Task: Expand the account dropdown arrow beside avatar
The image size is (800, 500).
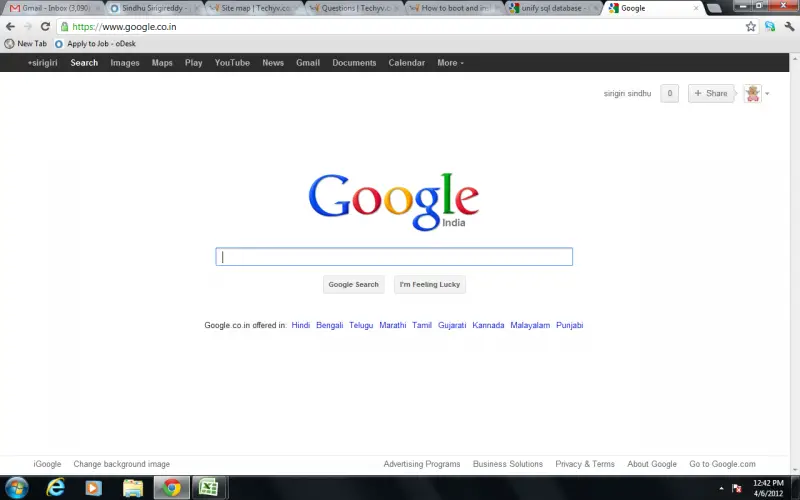Action: (767, 94)
